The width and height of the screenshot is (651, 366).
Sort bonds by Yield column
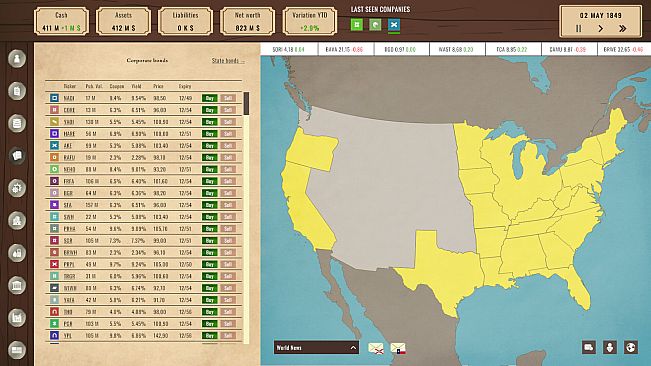[136, 86]
